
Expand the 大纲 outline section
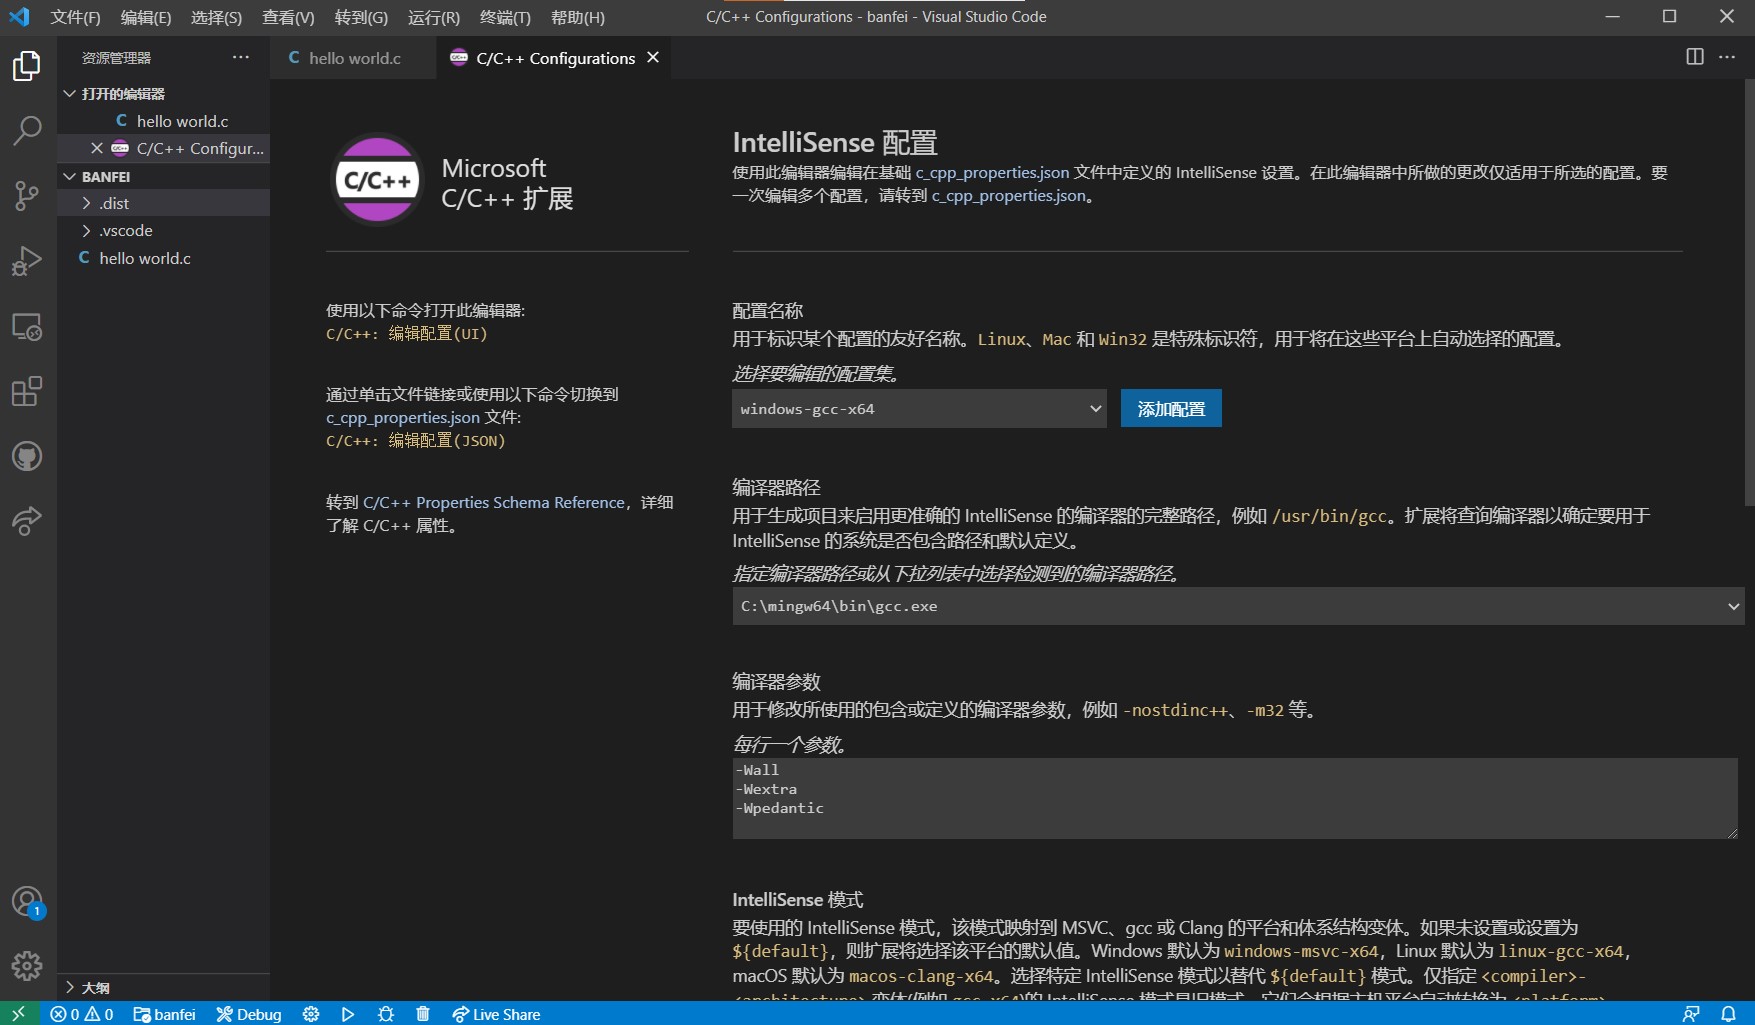[x=163, y=987]
